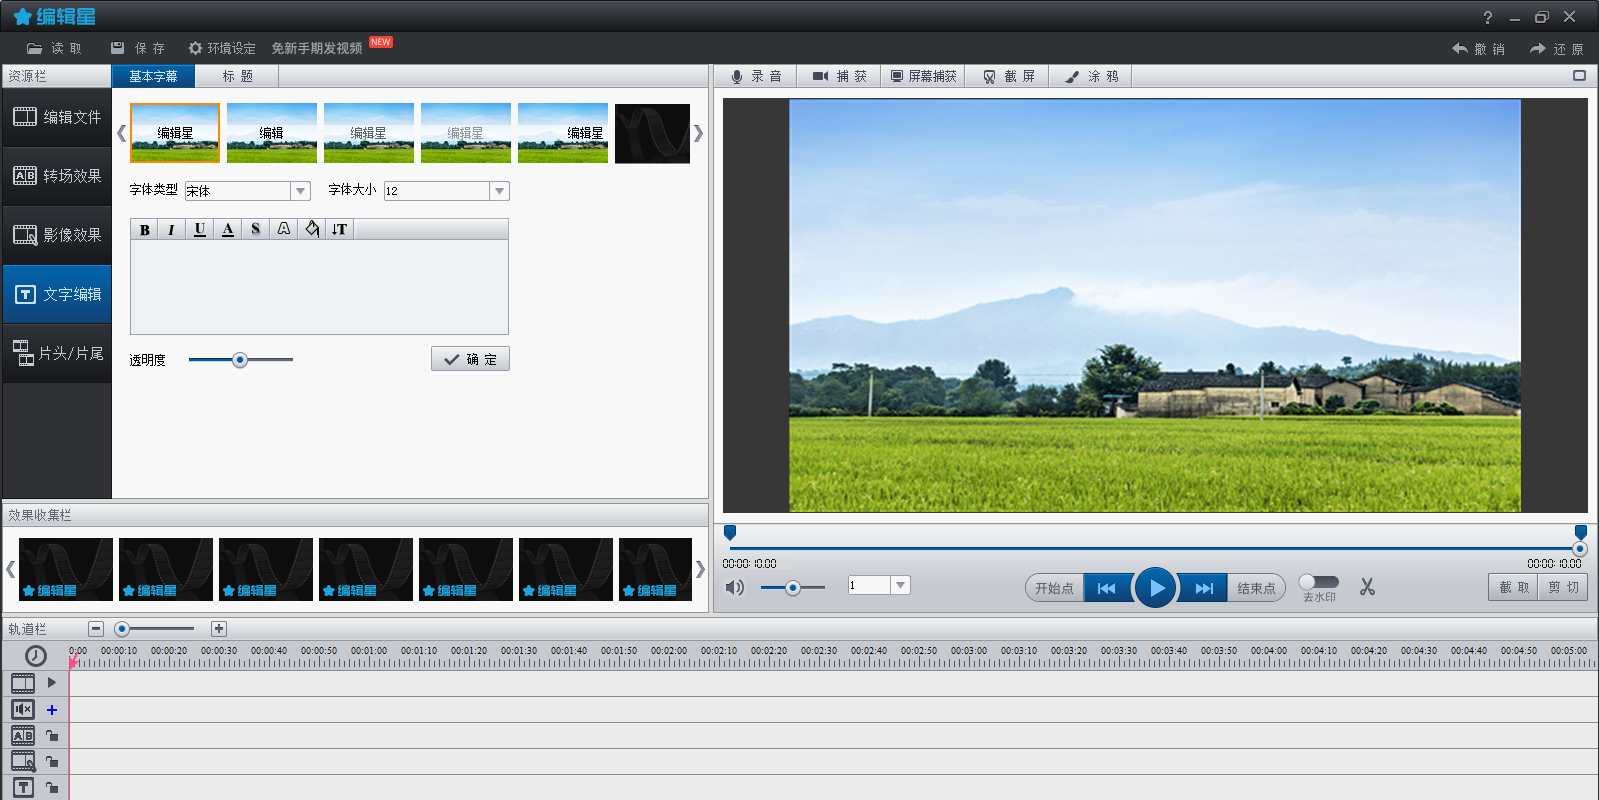This screenshot has width=1599, height=800.
Task: Click the speaker volume icon in player
Action: pyautogui.click(x=735, y=587)
